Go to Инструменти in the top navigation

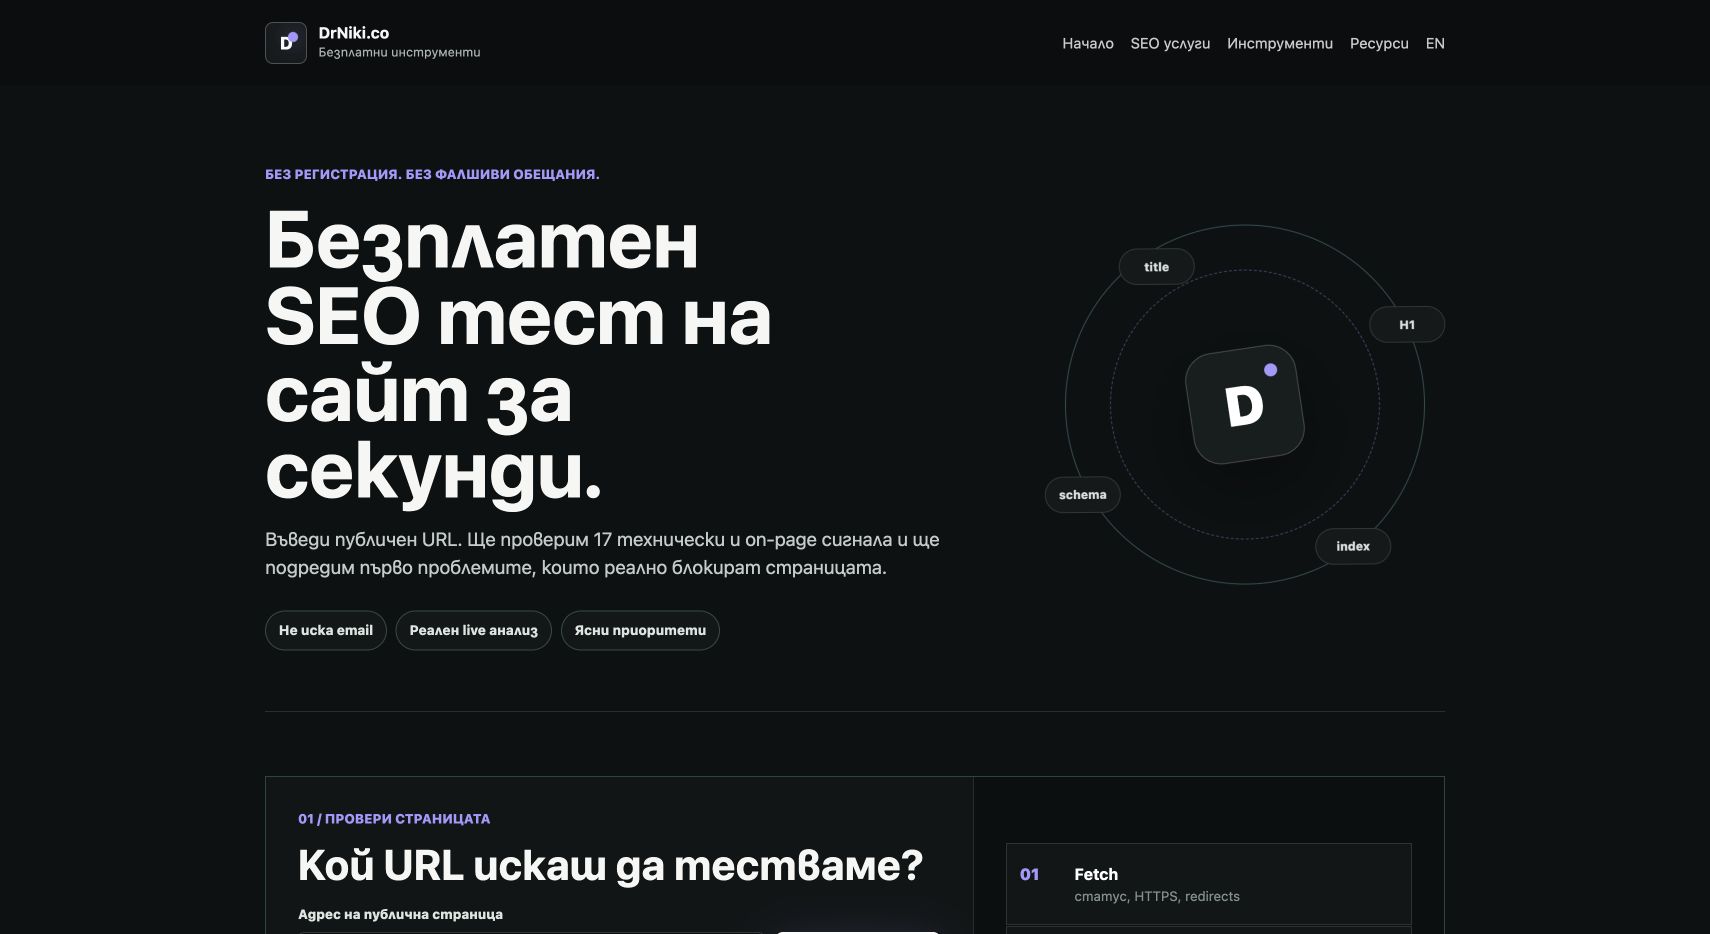click(x=1280, y=43)
